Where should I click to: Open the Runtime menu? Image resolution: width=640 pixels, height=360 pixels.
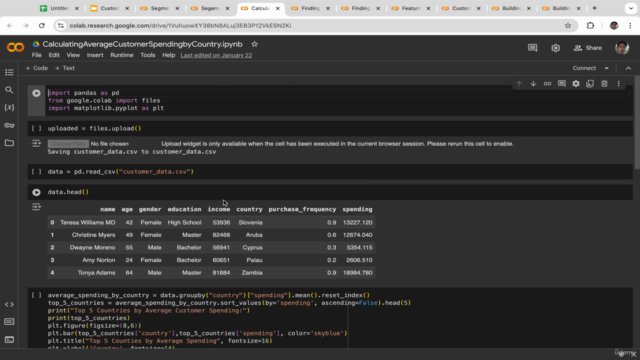click(x=122, y=55)
